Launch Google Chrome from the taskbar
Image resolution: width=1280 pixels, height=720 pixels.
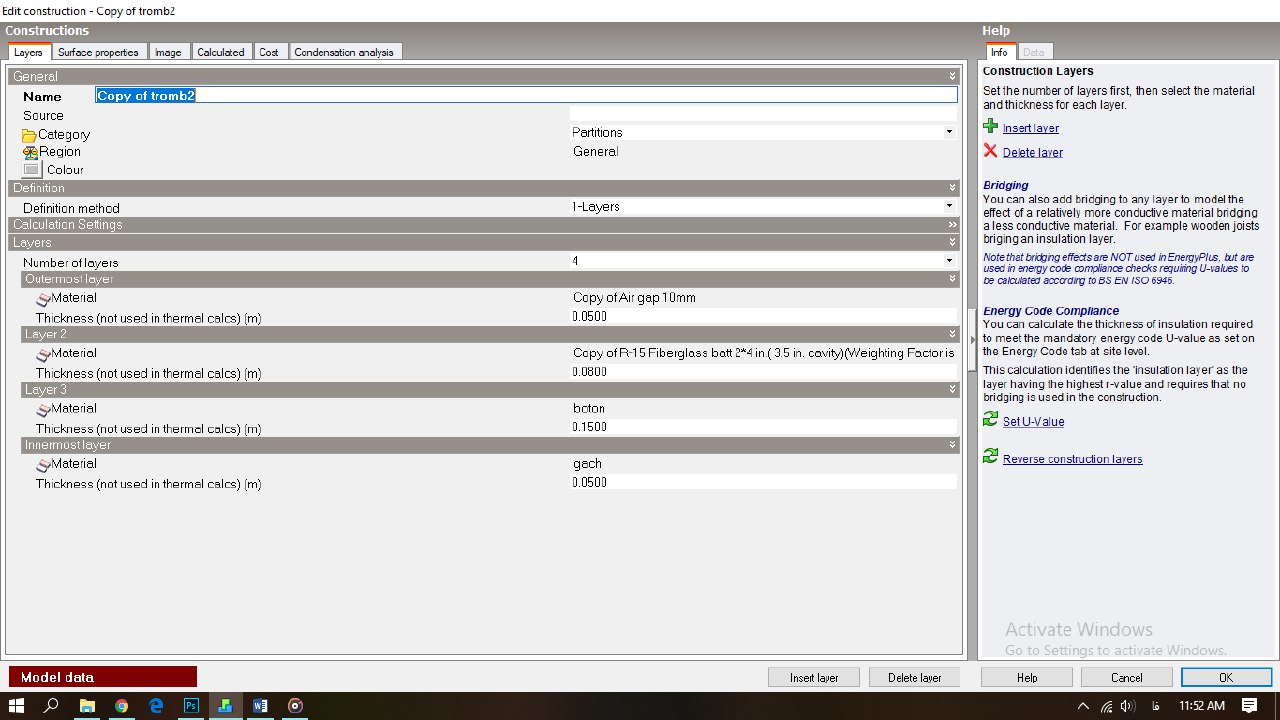[122, 705]
